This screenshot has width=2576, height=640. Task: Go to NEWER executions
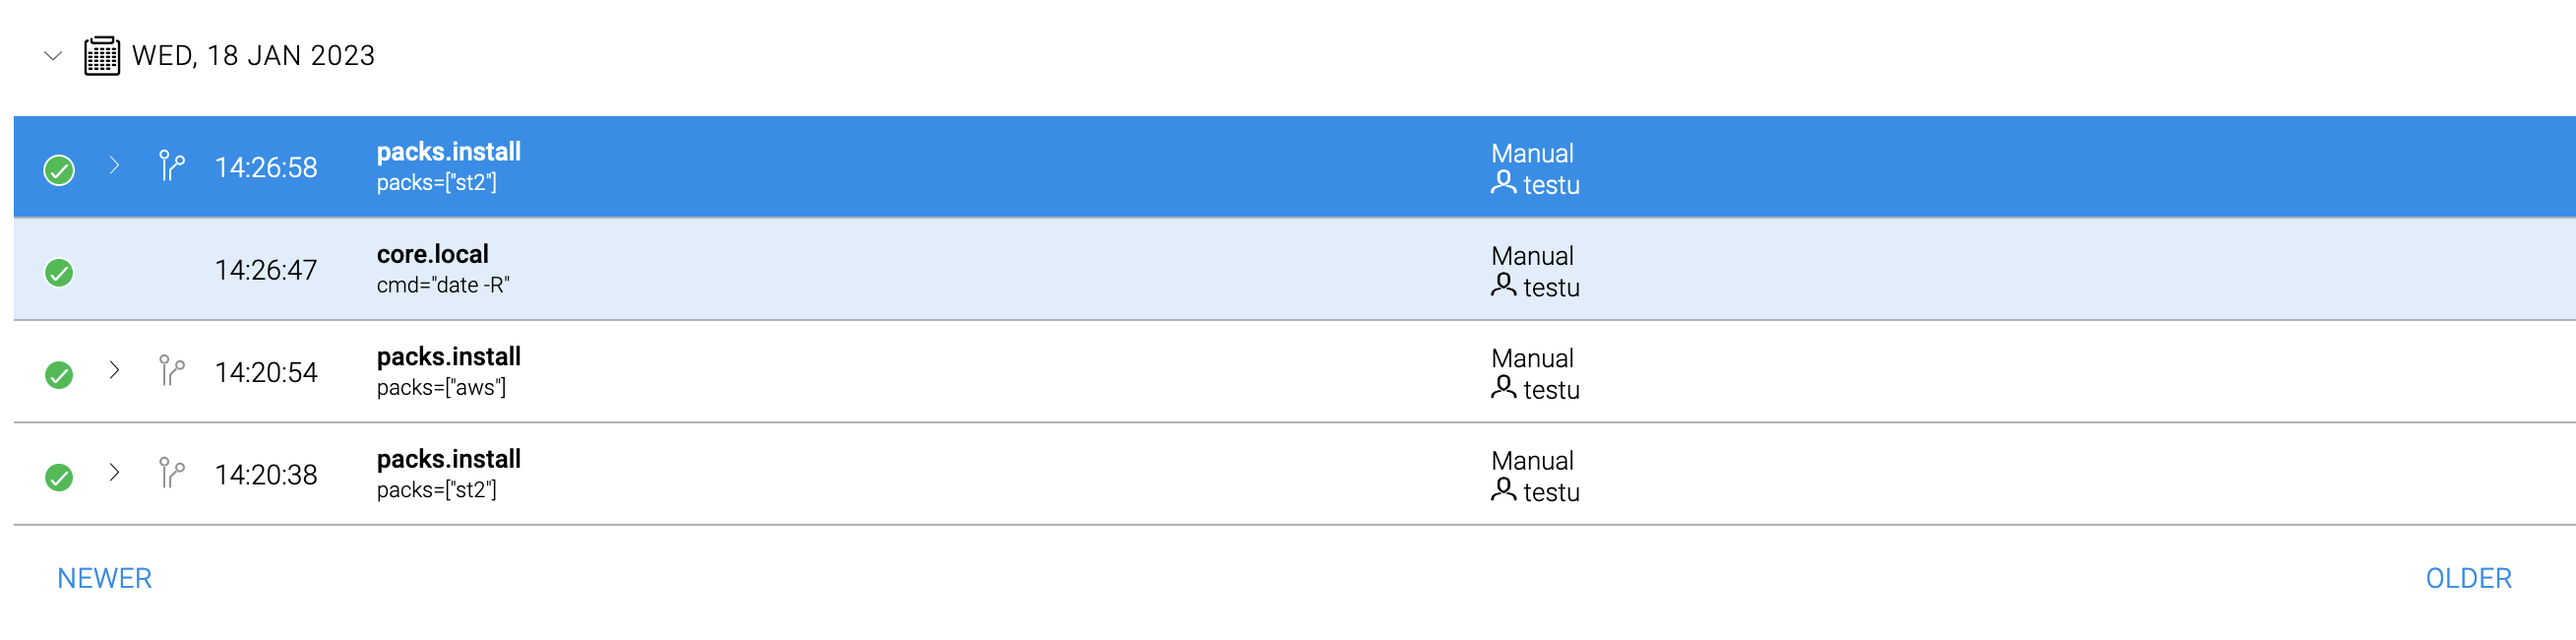tap(104, 578)
